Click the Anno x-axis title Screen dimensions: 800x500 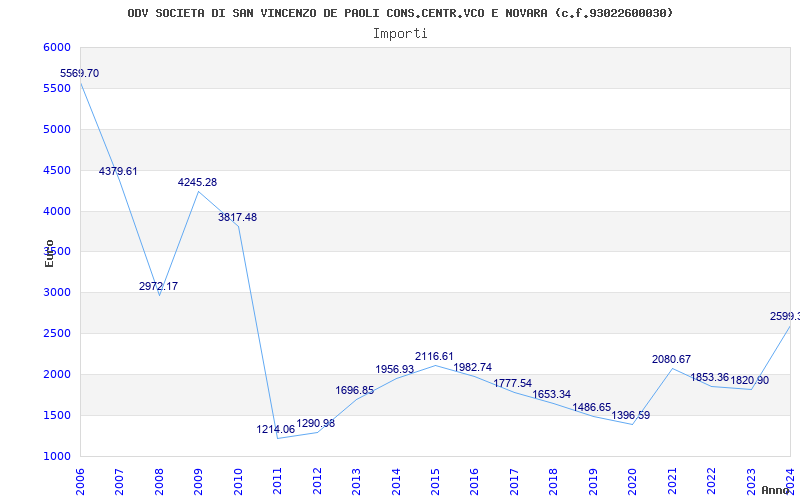click(x=776, y=490)
